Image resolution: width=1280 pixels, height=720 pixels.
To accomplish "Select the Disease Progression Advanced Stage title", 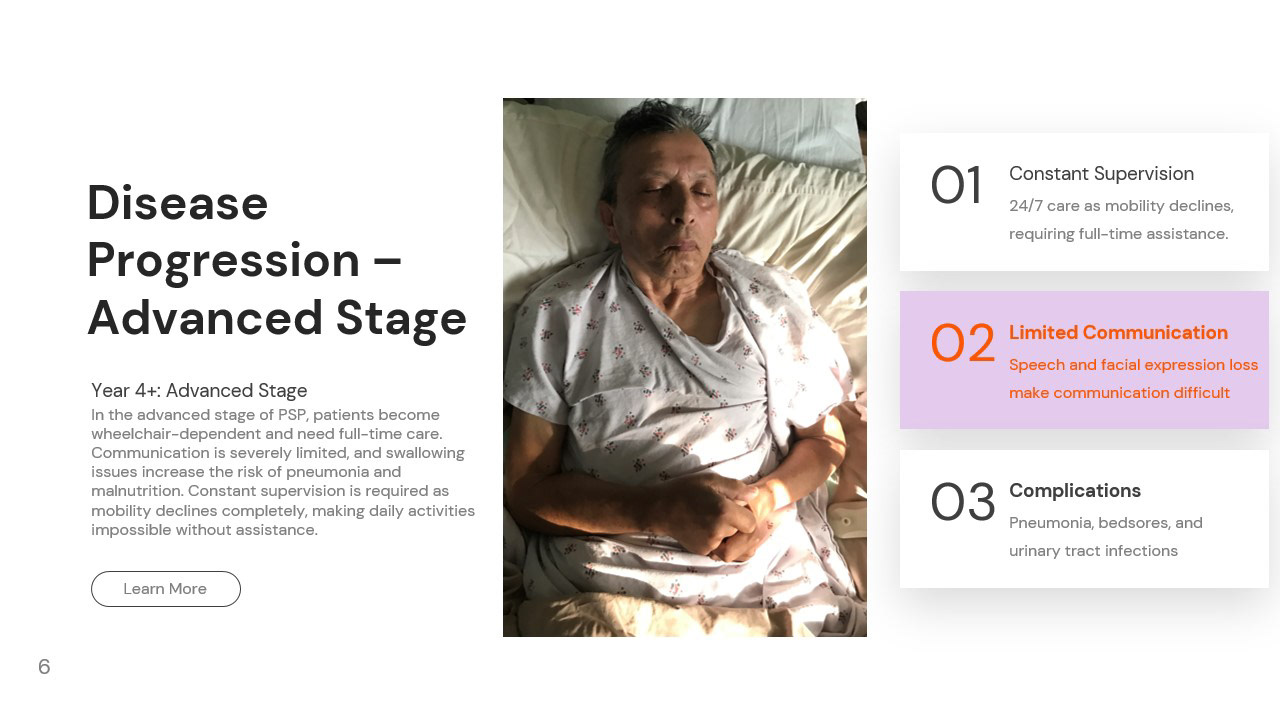I will tap(277, 261).
